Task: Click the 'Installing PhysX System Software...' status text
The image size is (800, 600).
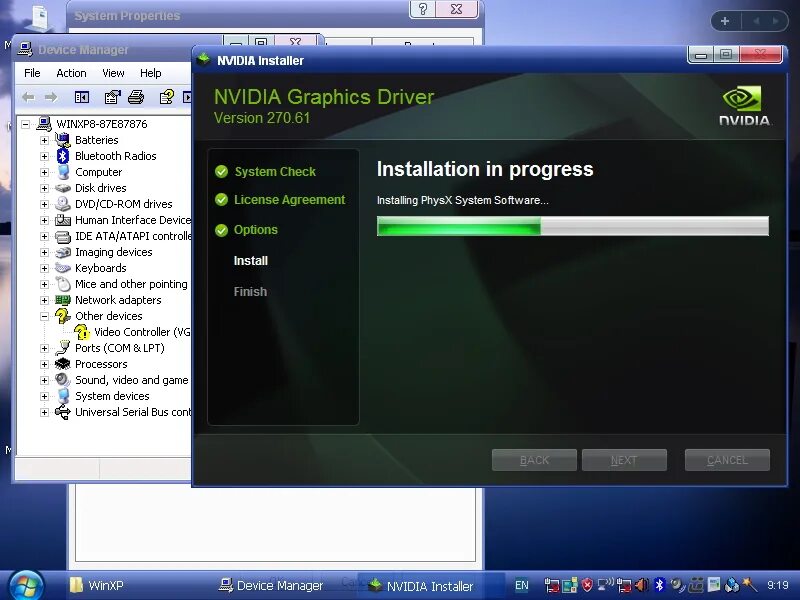Action: coord(463,201)
